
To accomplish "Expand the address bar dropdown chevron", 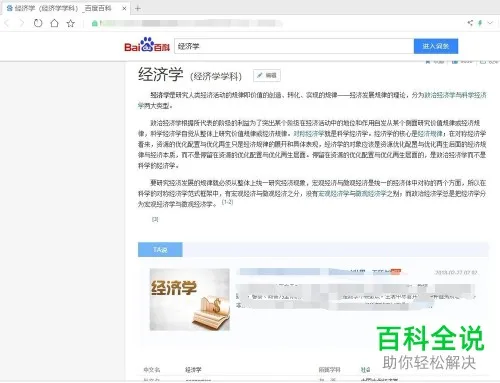I will coord(490,23).
